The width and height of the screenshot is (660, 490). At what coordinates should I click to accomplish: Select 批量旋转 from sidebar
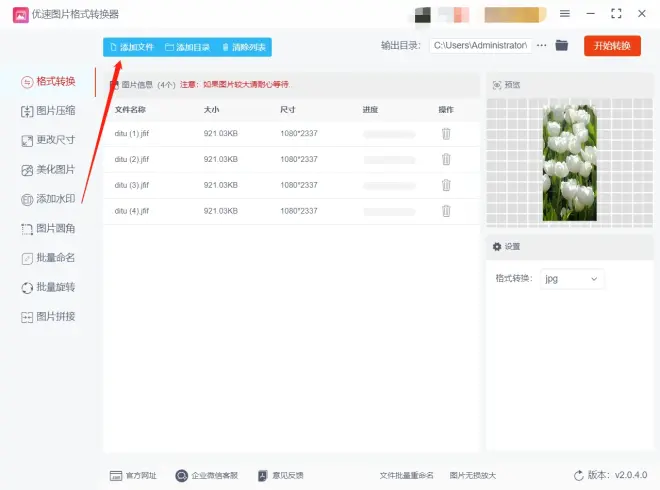click(49, 288)
